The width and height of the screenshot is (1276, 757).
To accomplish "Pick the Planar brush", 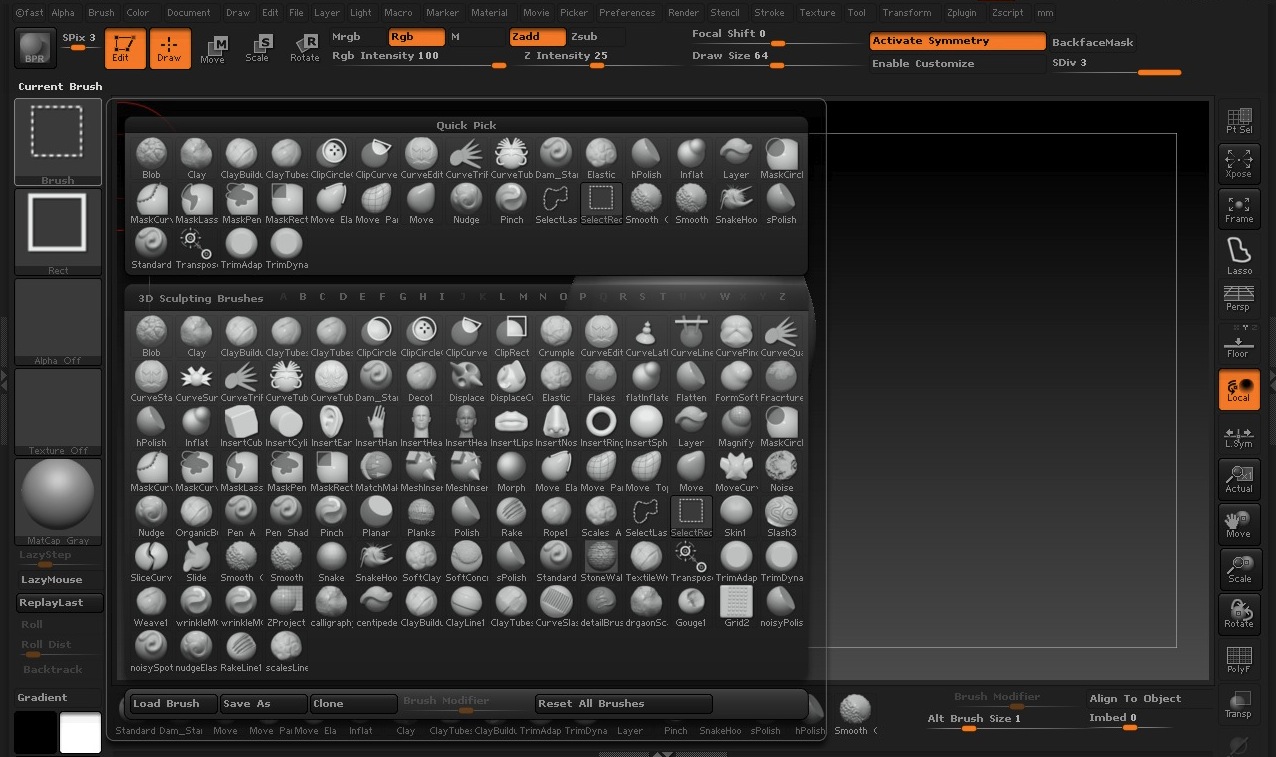I will click(376, 516).
